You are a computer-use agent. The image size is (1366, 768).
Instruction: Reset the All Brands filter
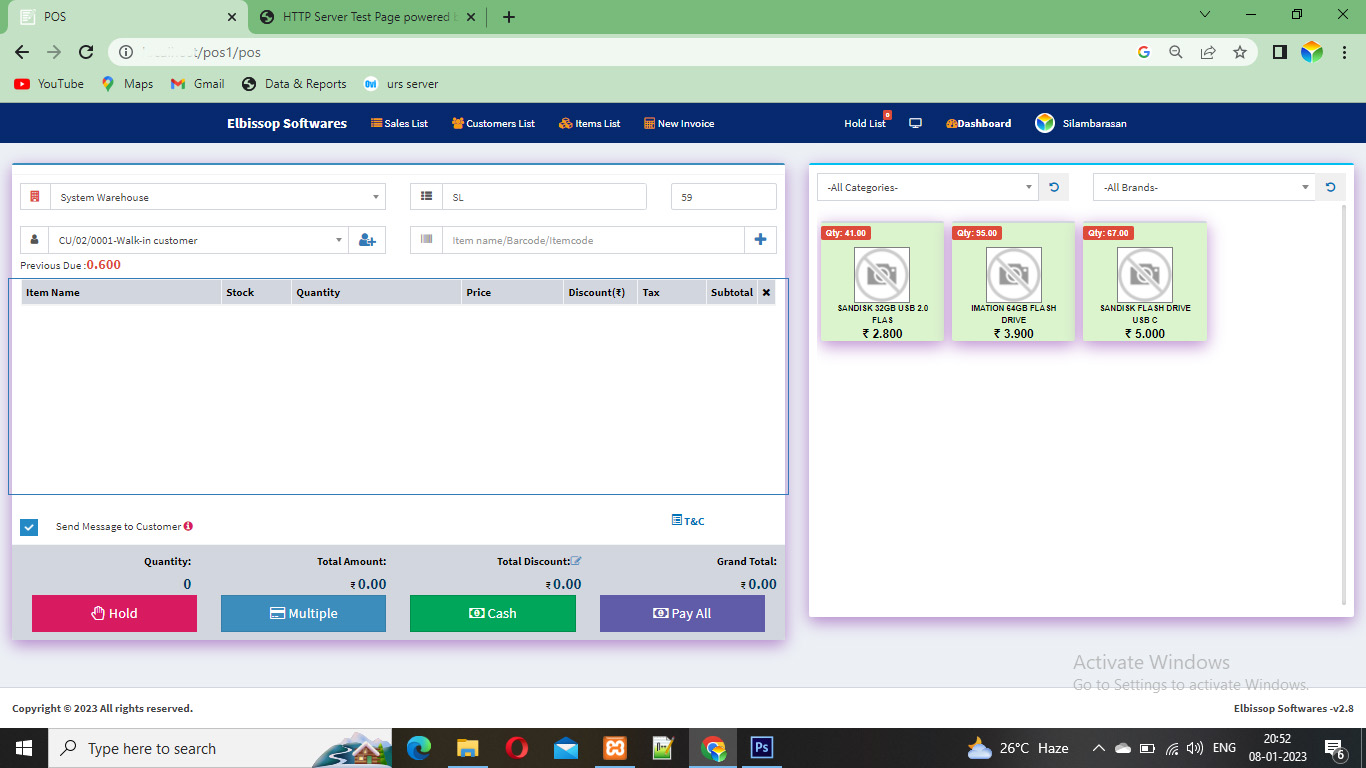pos(1330,187)
